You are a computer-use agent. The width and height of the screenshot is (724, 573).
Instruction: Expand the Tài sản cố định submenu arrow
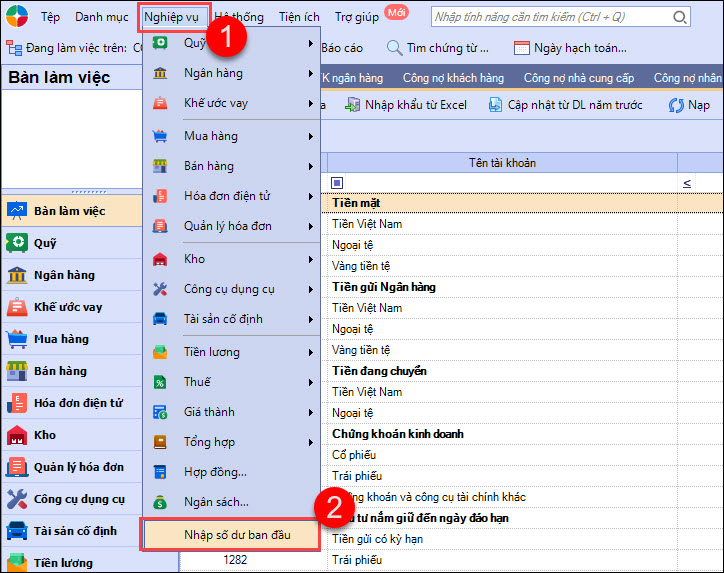click(x=311, y=319)
